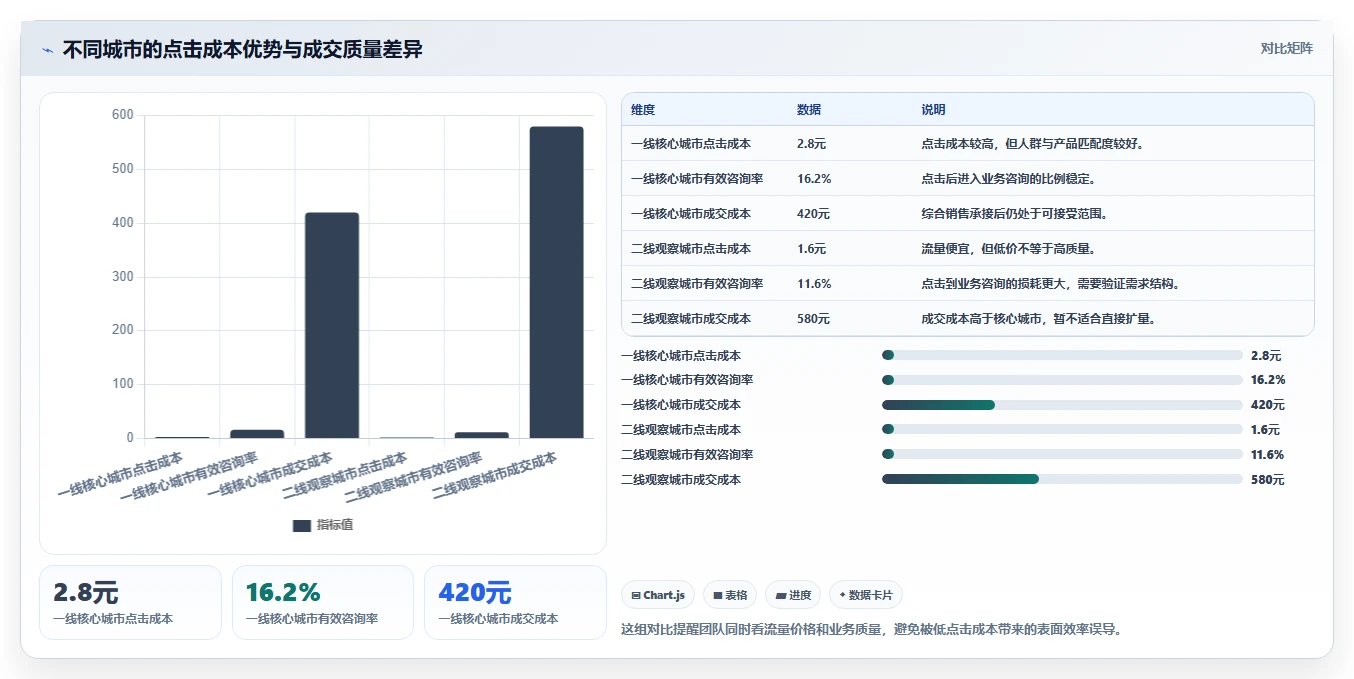Click the 1.6元 progress value label
This screenshot has height=679, width=1354.
(1266, 430)
